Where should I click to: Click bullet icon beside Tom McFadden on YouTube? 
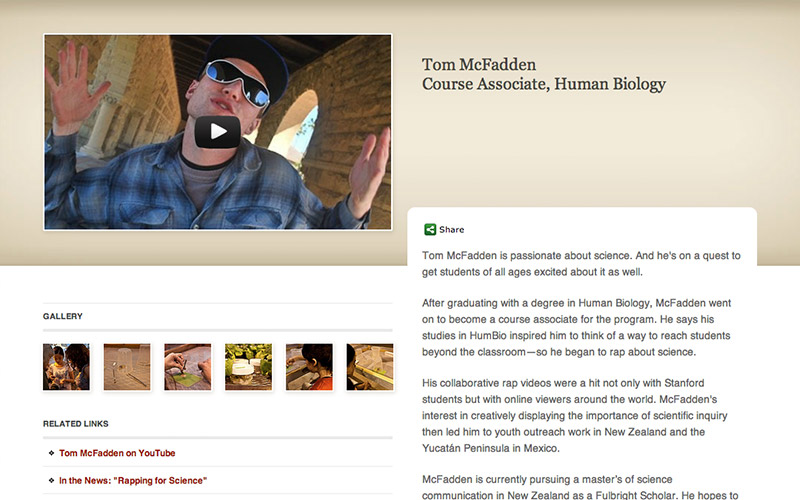tap(52, 453)
